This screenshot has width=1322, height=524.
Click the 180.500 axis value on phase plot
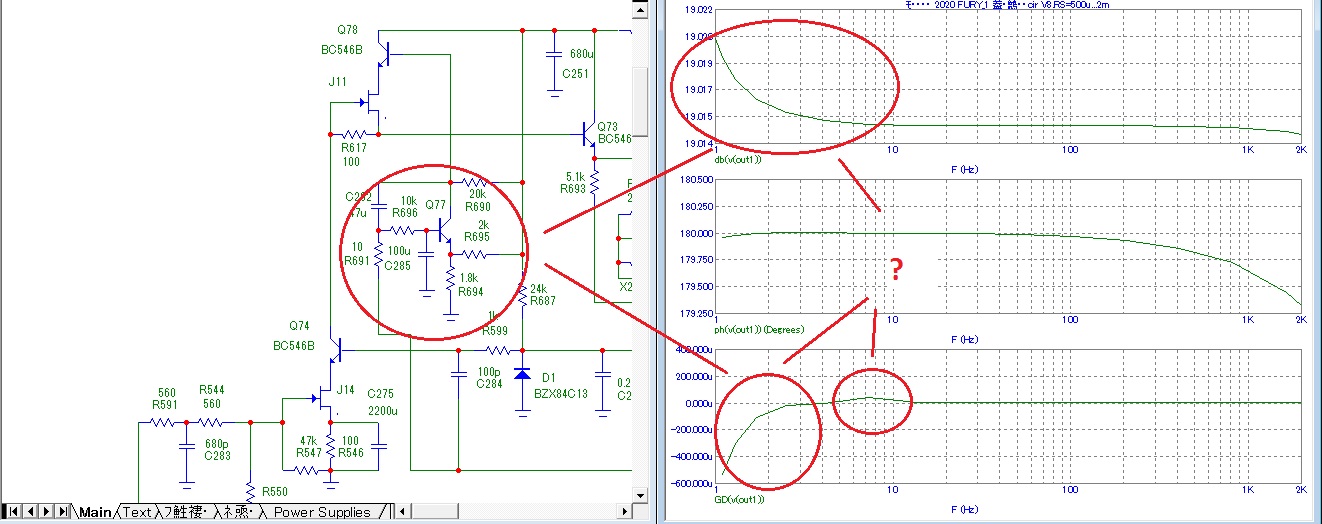[x=695, y=180]
